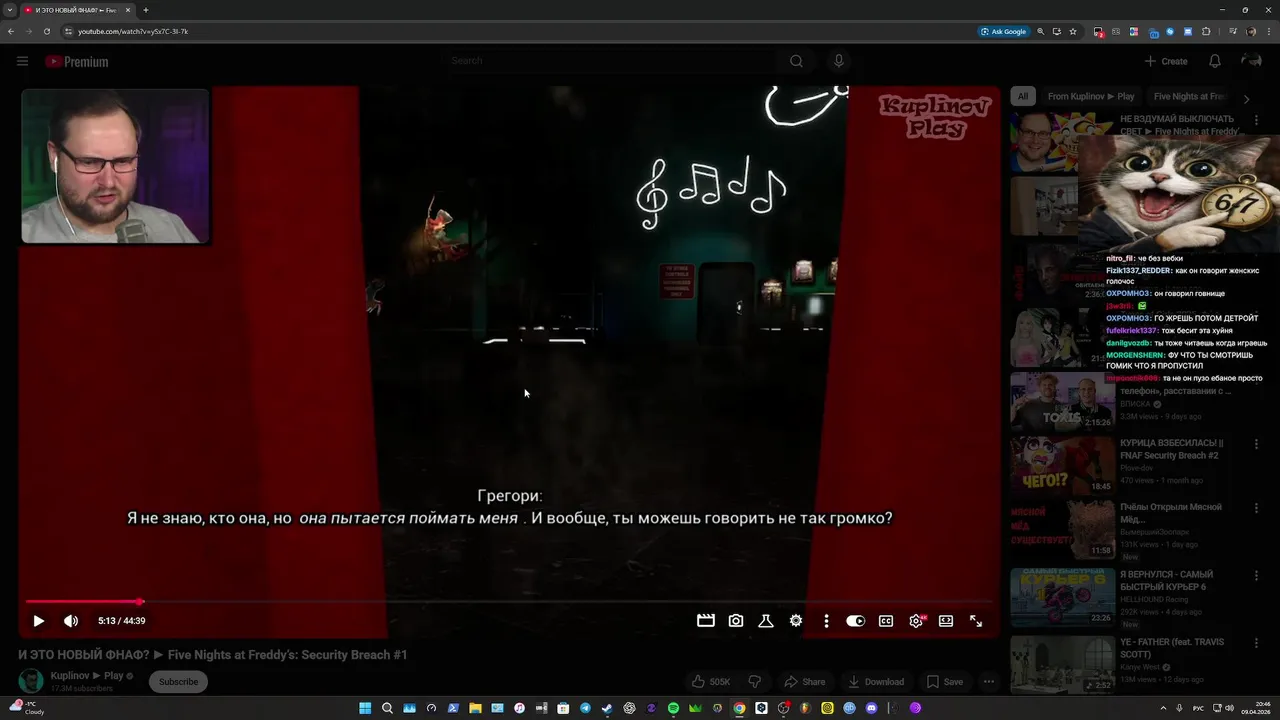Select the All filter chip
This screenshot has width=1280, height=720.
1022,97
